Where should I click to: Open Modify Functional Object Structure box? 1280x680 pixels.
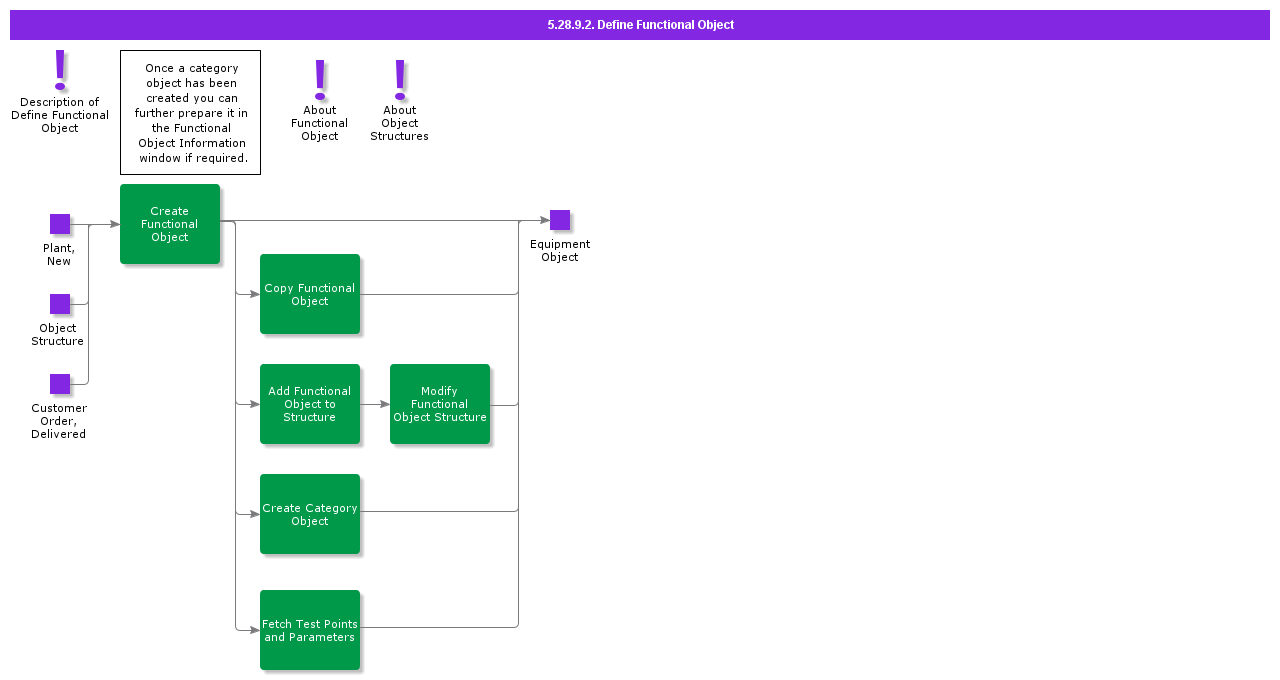tap(440, 404)
